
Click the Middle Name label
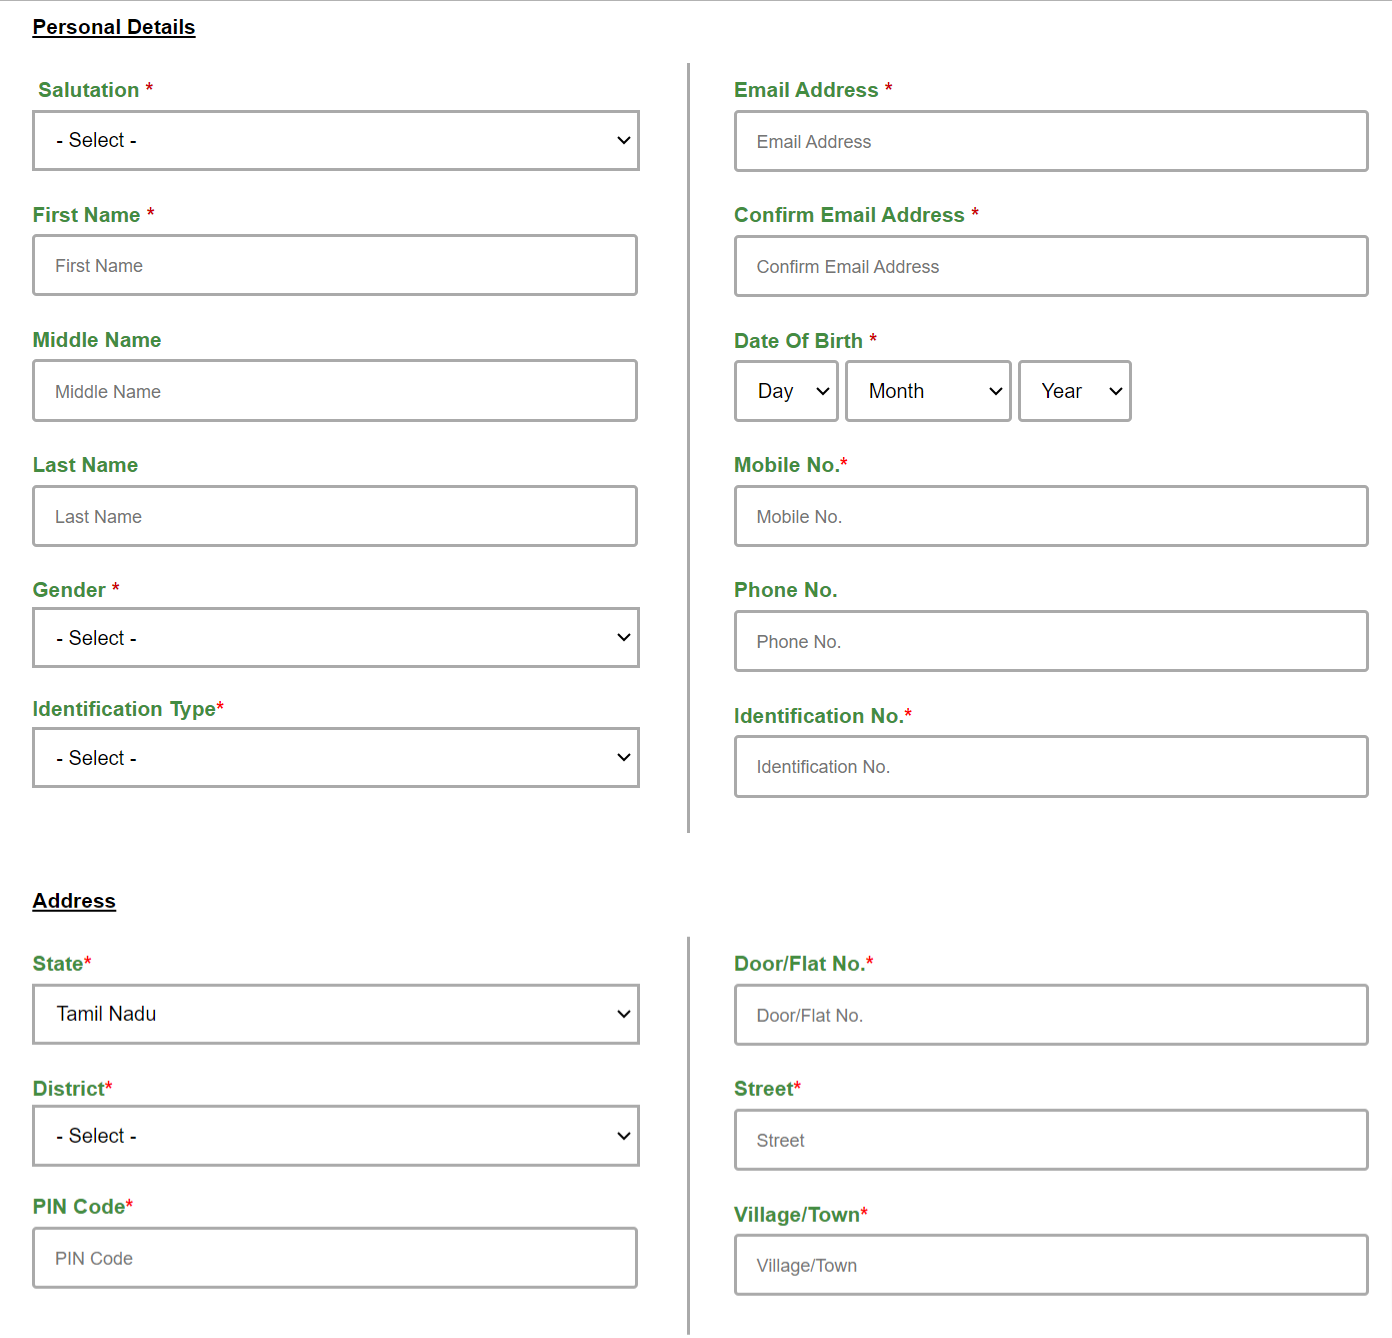pyautogui.click(x=97, y=340)
